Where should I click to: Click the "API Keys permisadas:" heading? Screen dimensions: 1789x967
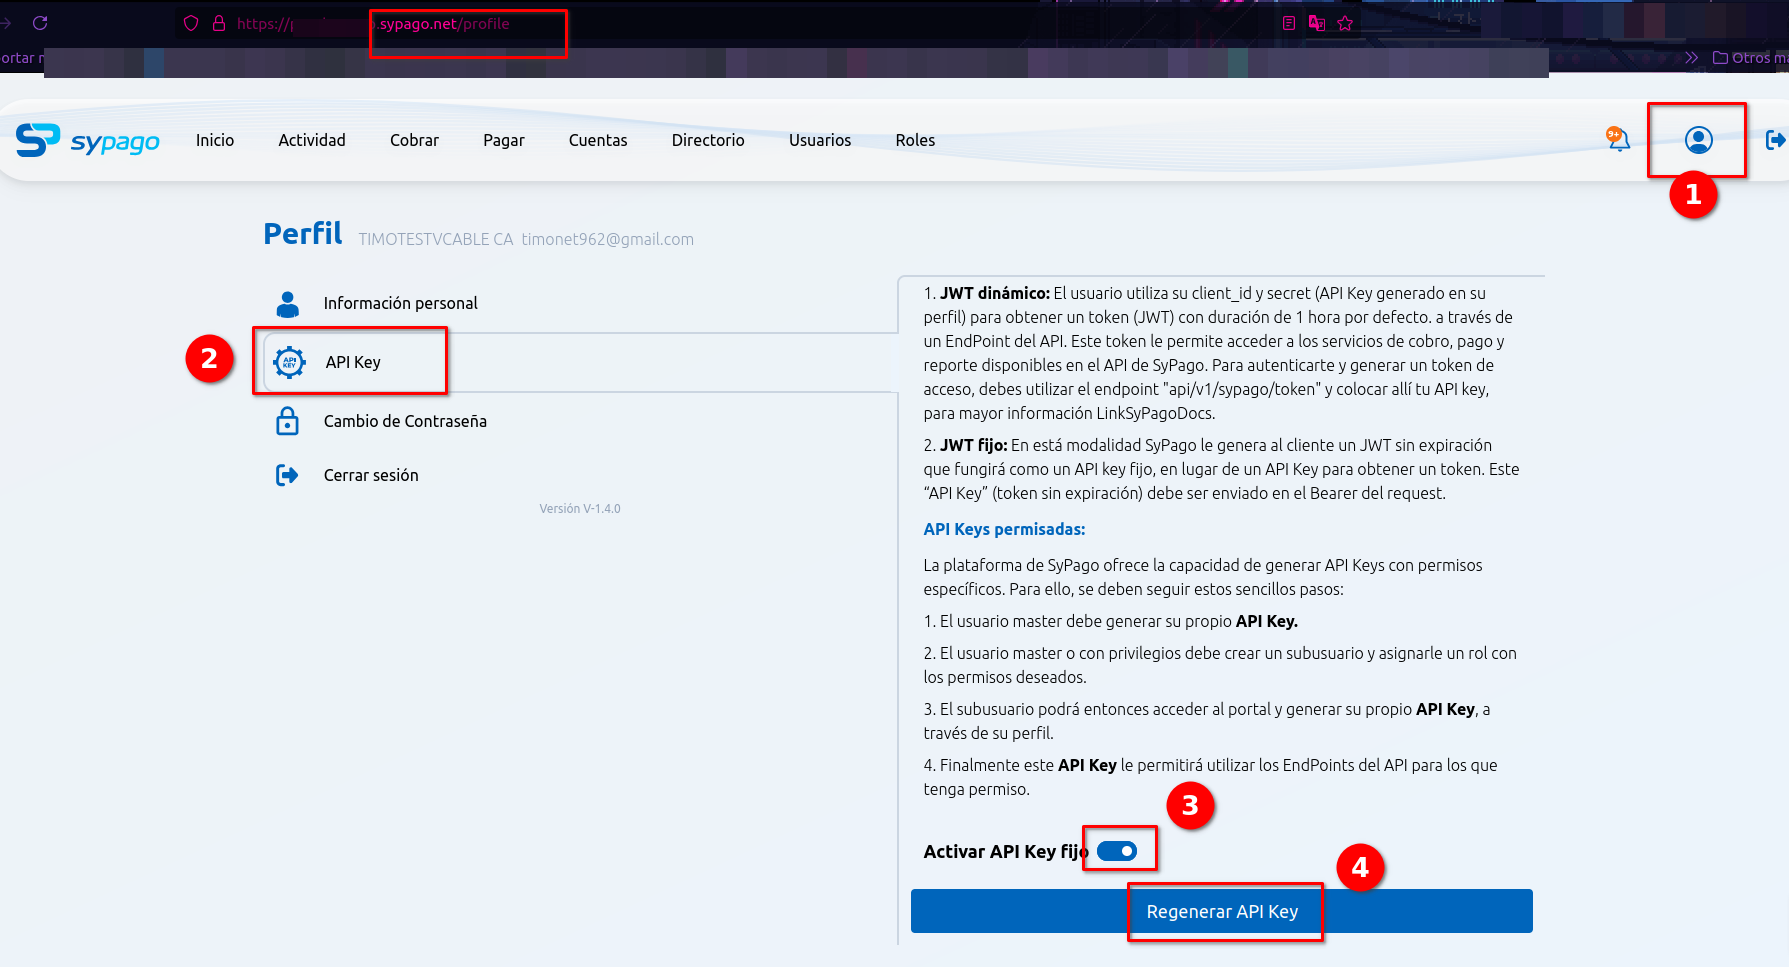click(x=1004, y=529)
